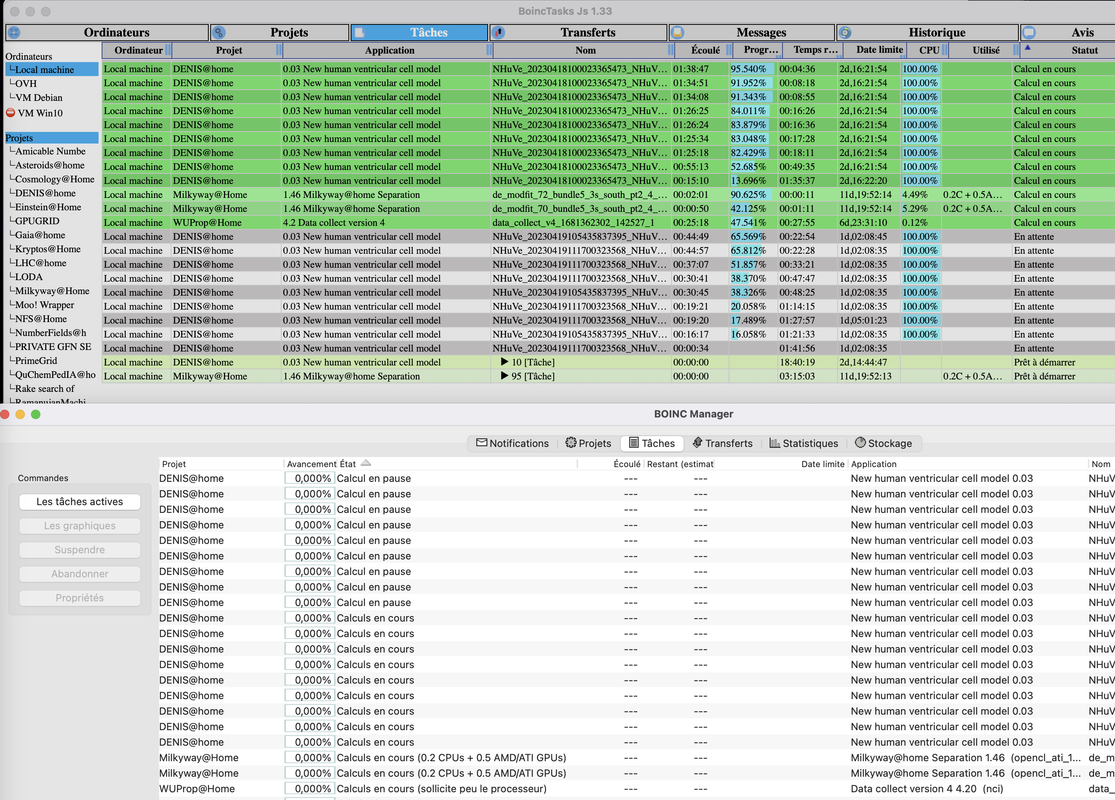Screen dimensions: 1115x800
Task: Select VM Debian in the computers tree
Action: (39, 97)
